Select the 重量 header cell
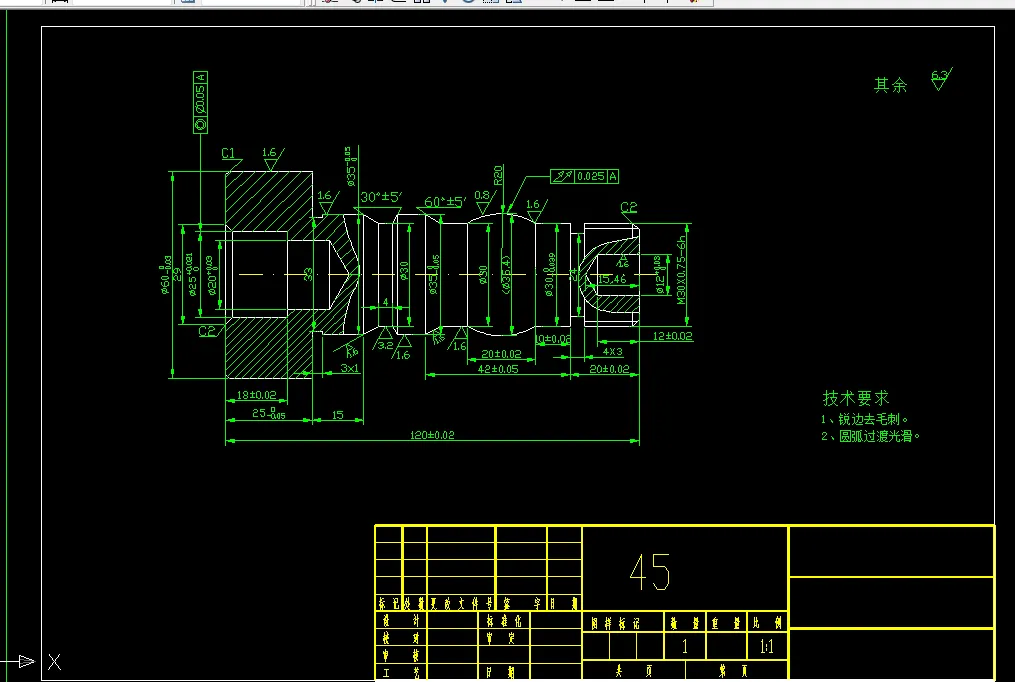Screen dimensions: 1015x682 click(x=726, y=623)
